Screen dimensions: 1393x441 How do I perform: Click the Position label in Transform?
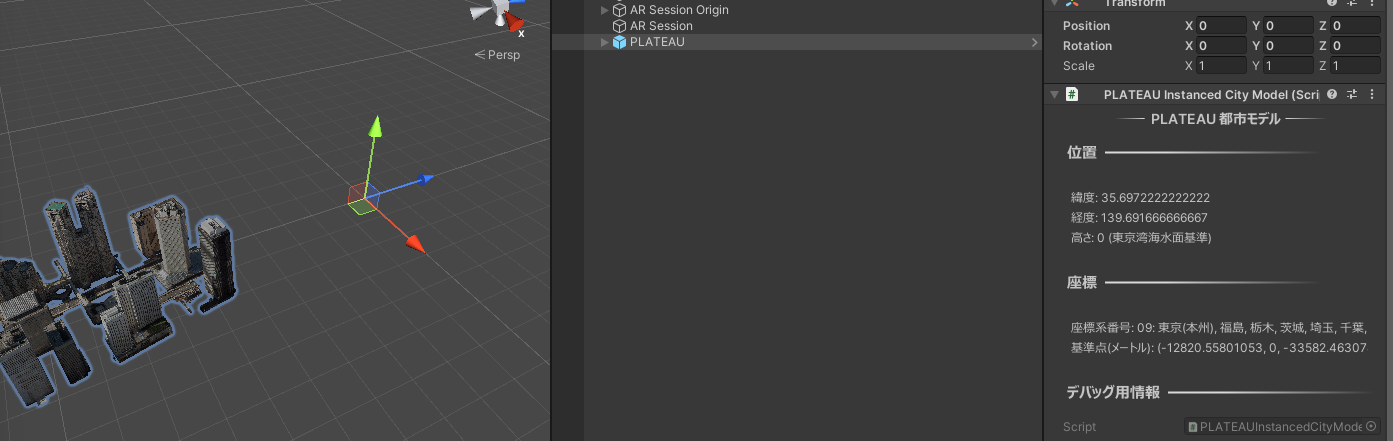(1086, 26)
